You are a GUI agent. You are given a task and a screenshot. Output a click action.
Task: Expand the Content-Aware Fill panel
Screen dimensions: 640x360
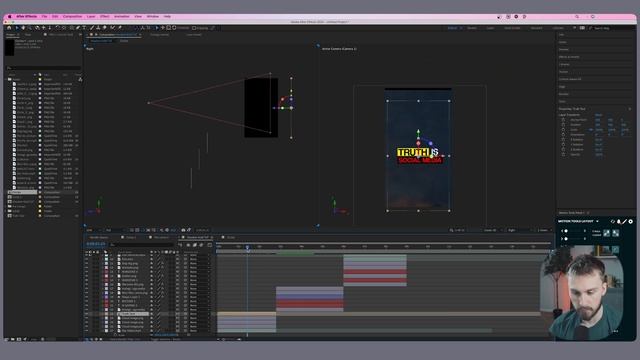tap(570, 79)
